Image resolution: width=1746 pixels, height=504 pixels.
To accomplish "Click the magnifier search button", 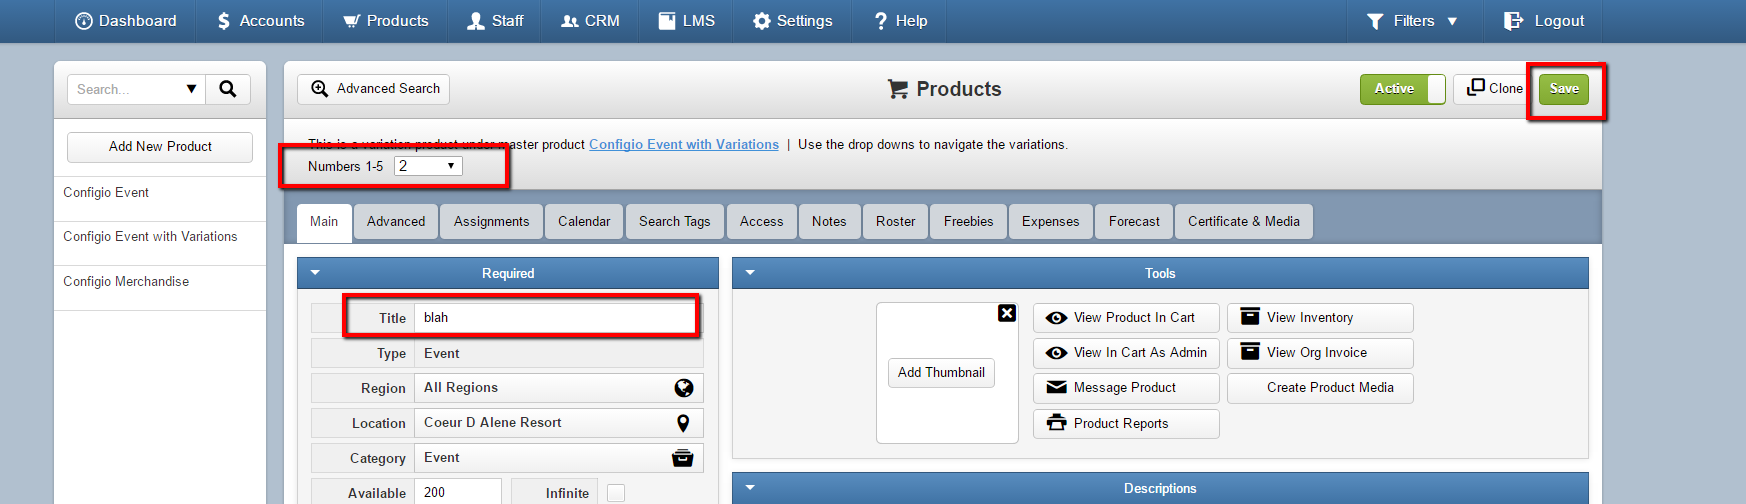I will tap(228, 89).
